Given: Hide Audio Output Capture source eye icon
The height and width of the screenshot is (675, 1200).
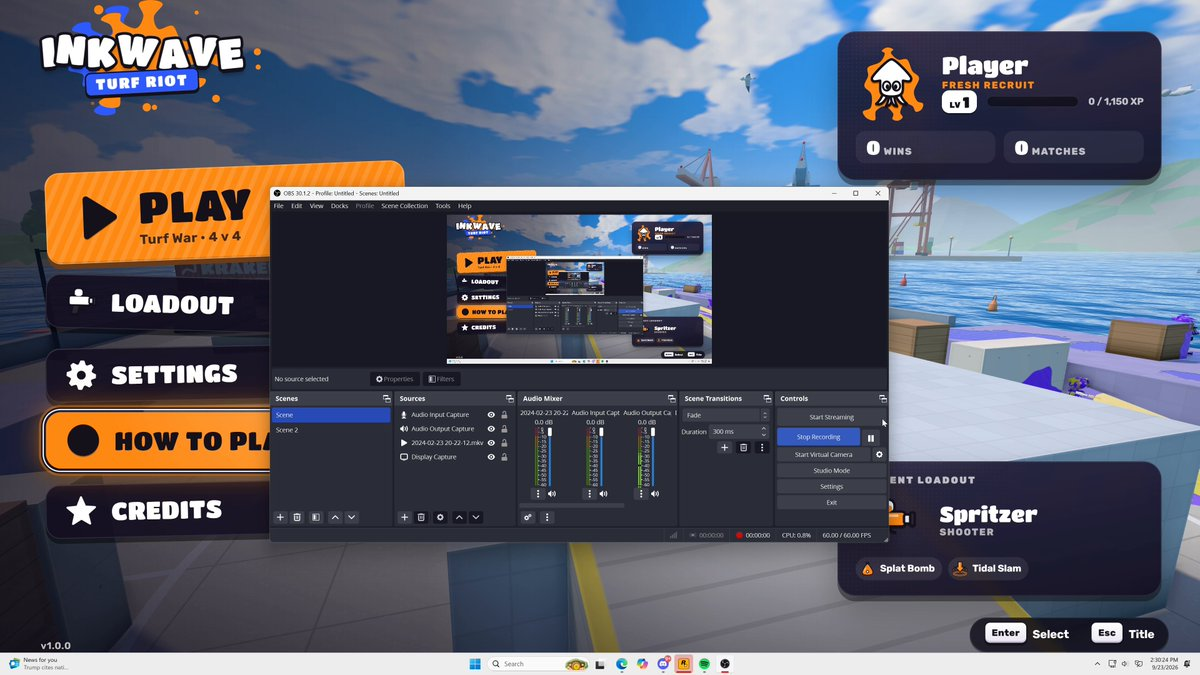Looking at the screenshot, I should [491, 428].
